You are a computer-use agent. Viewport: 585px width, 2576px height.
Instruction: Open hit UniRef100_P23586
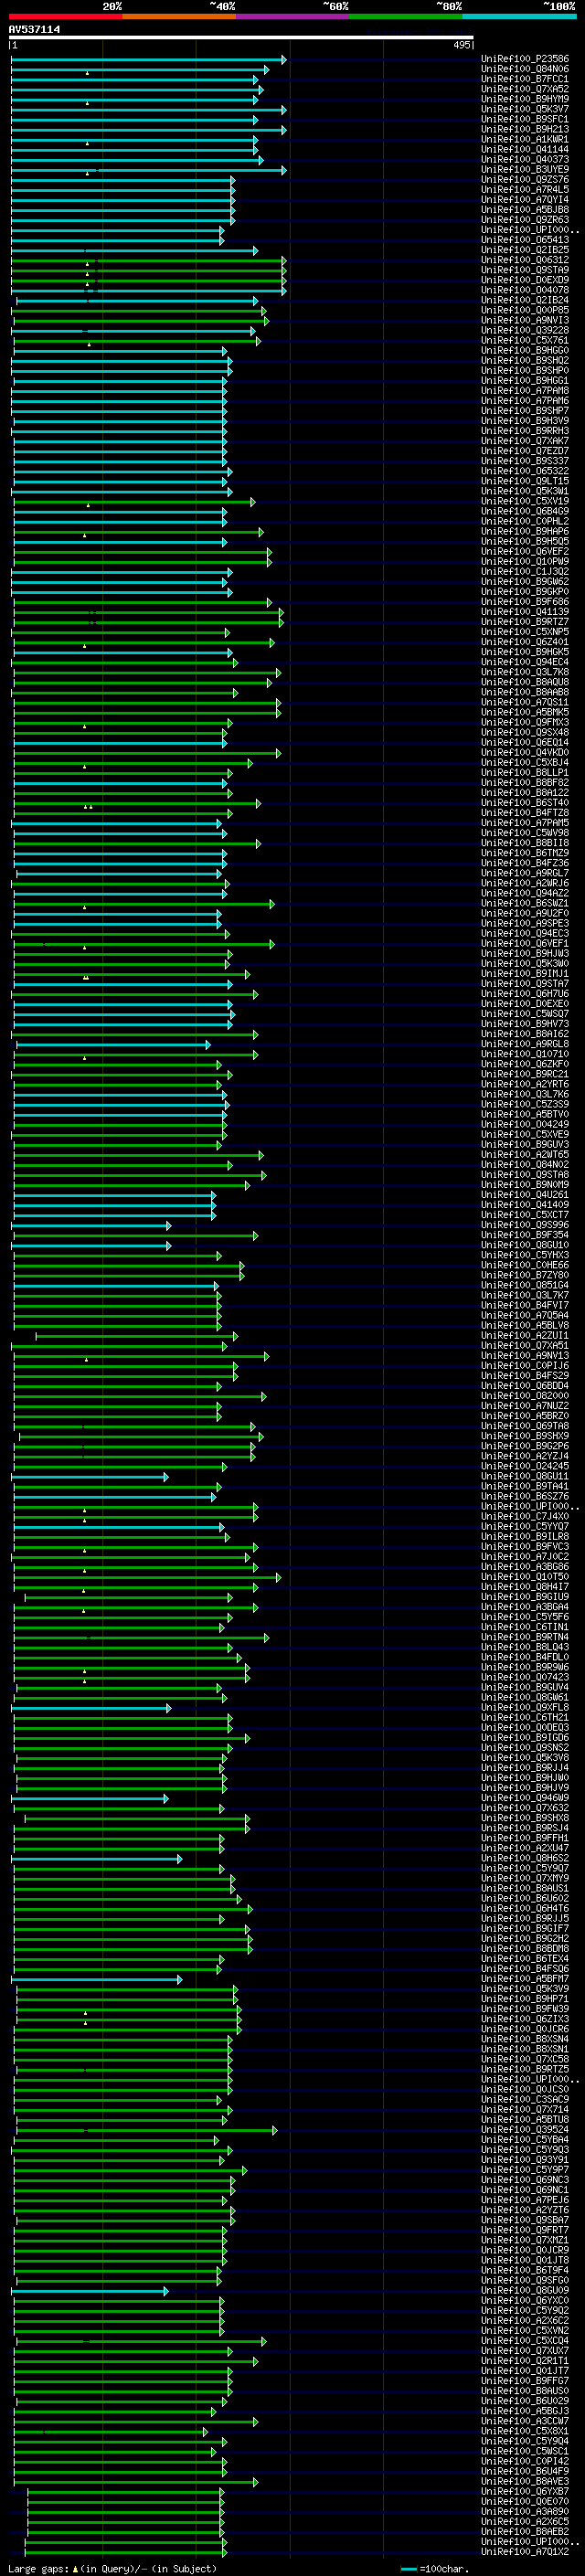(x=525, y=59)
